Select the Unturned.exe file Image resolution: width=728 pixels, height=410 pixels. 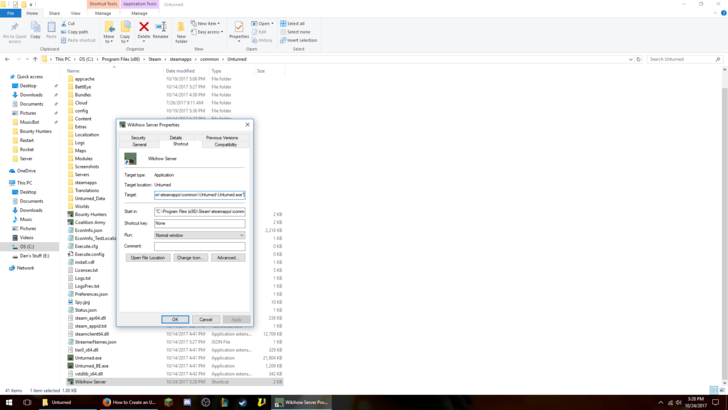(88, 358)
